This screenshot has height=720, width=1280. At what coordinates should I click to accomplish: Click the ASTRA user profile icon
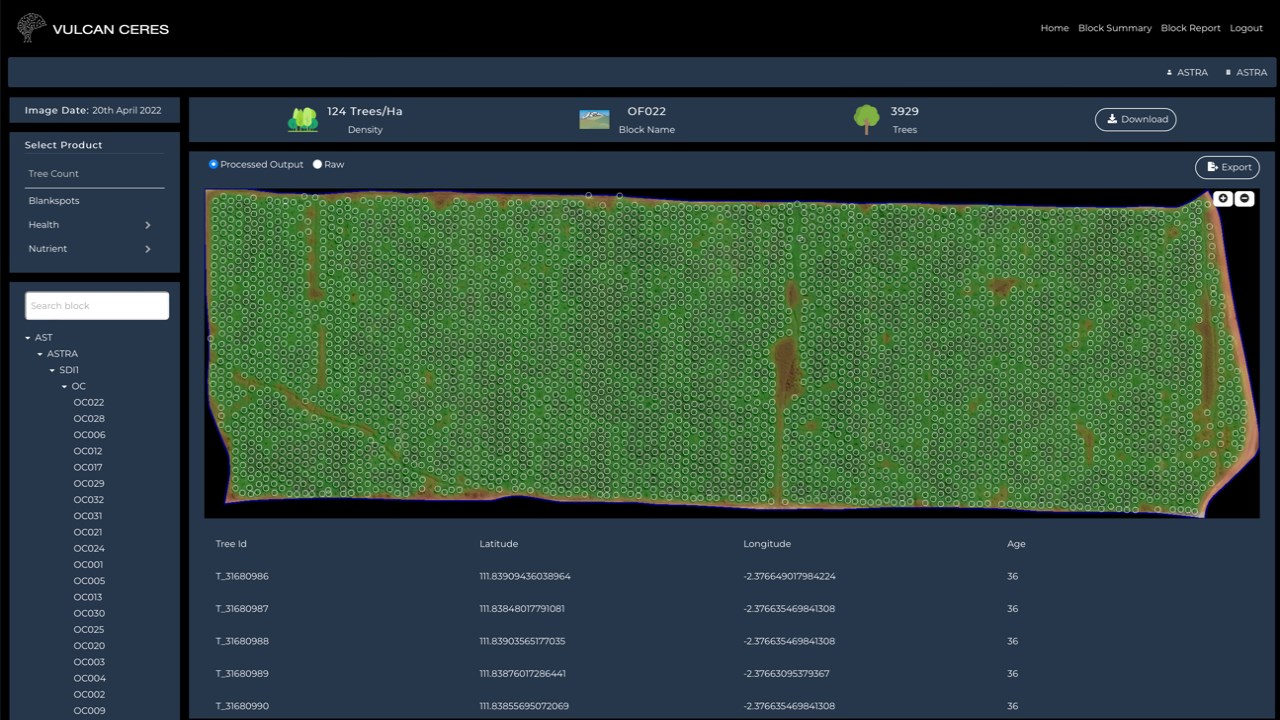[1169, 73]
